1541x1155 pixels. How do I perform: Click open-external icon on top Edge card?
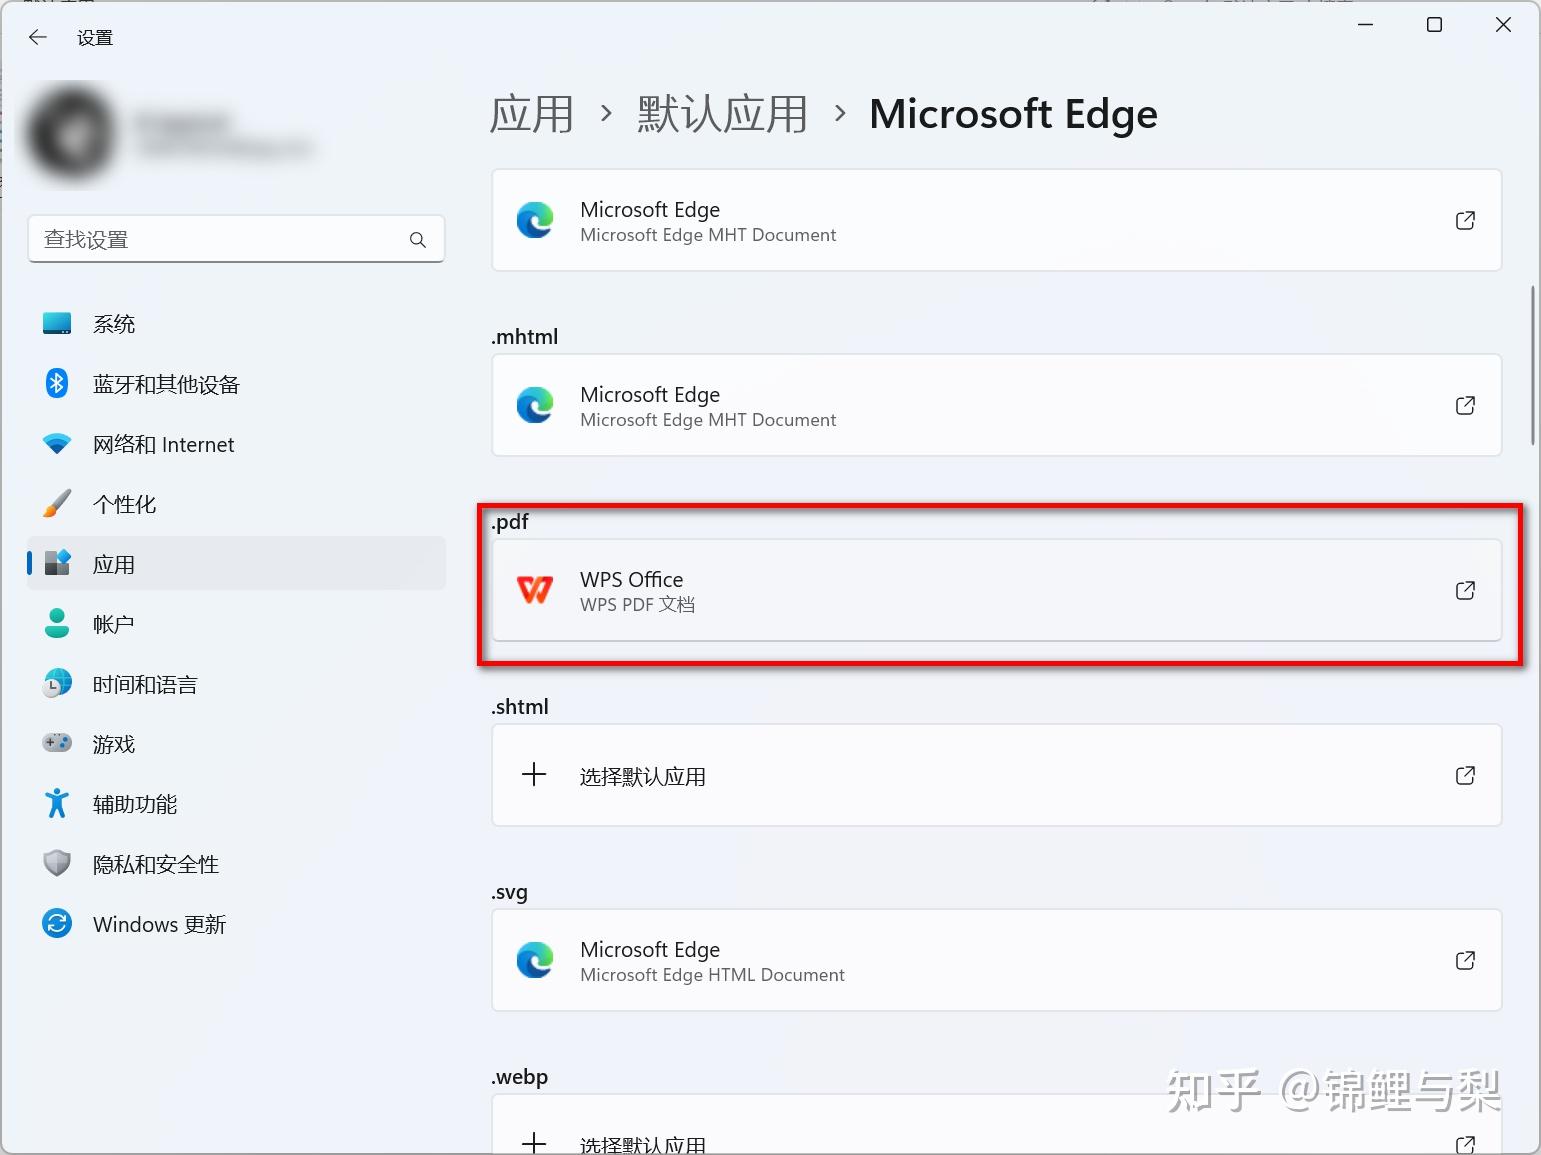pos(1465,220)
